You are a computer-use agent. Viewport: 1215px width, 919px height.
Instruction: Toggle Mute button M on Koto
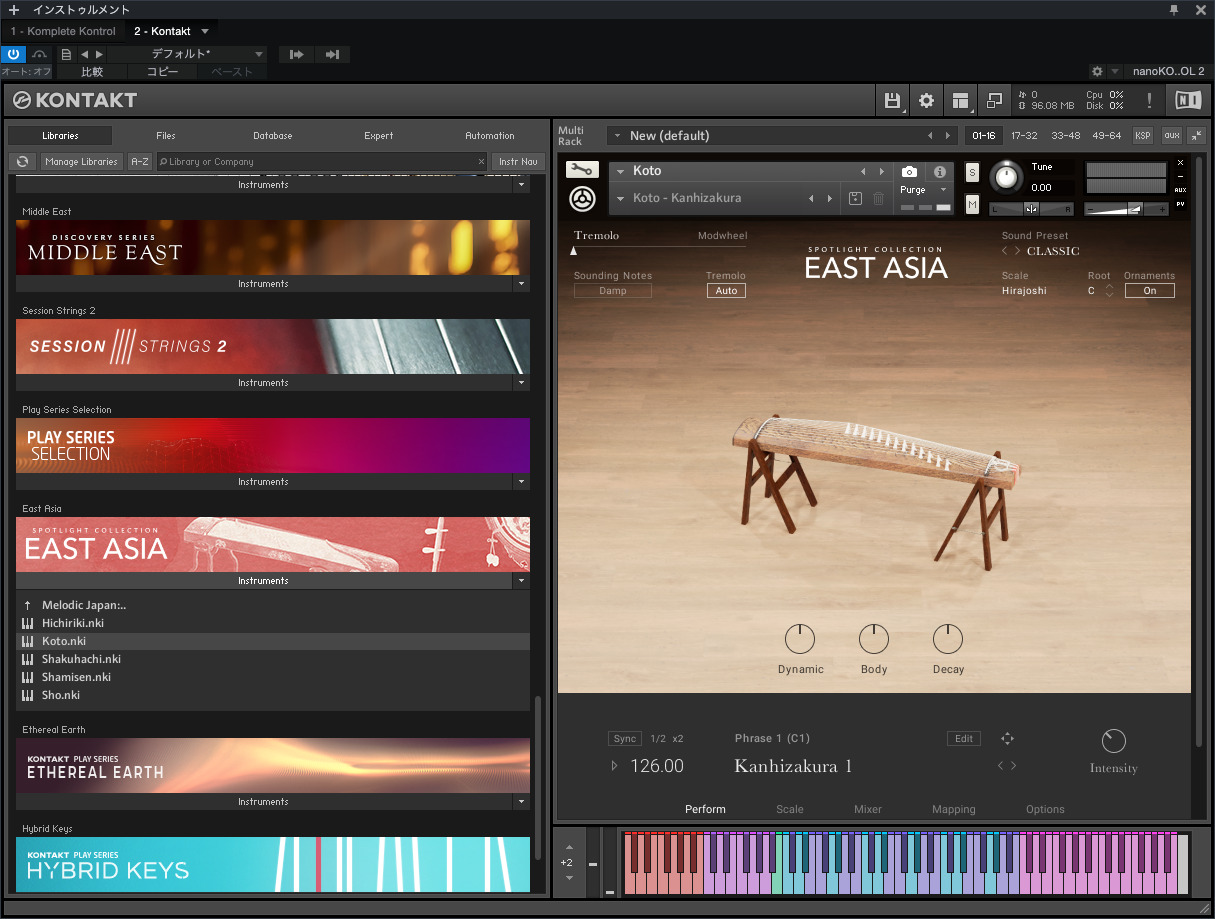pyautogui.click(x=972, y=204)
